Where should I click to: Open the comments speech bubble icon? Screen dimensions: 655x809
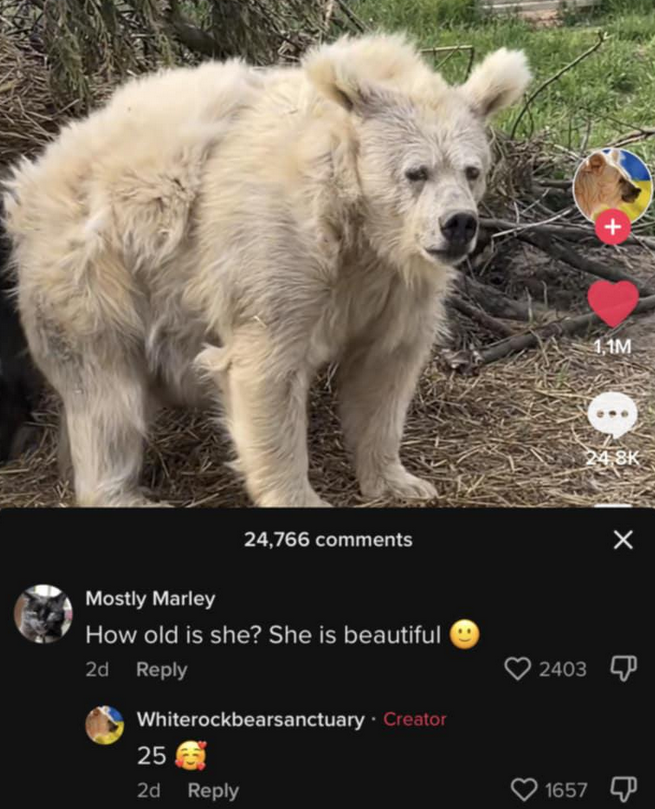[x=613, y=414]
